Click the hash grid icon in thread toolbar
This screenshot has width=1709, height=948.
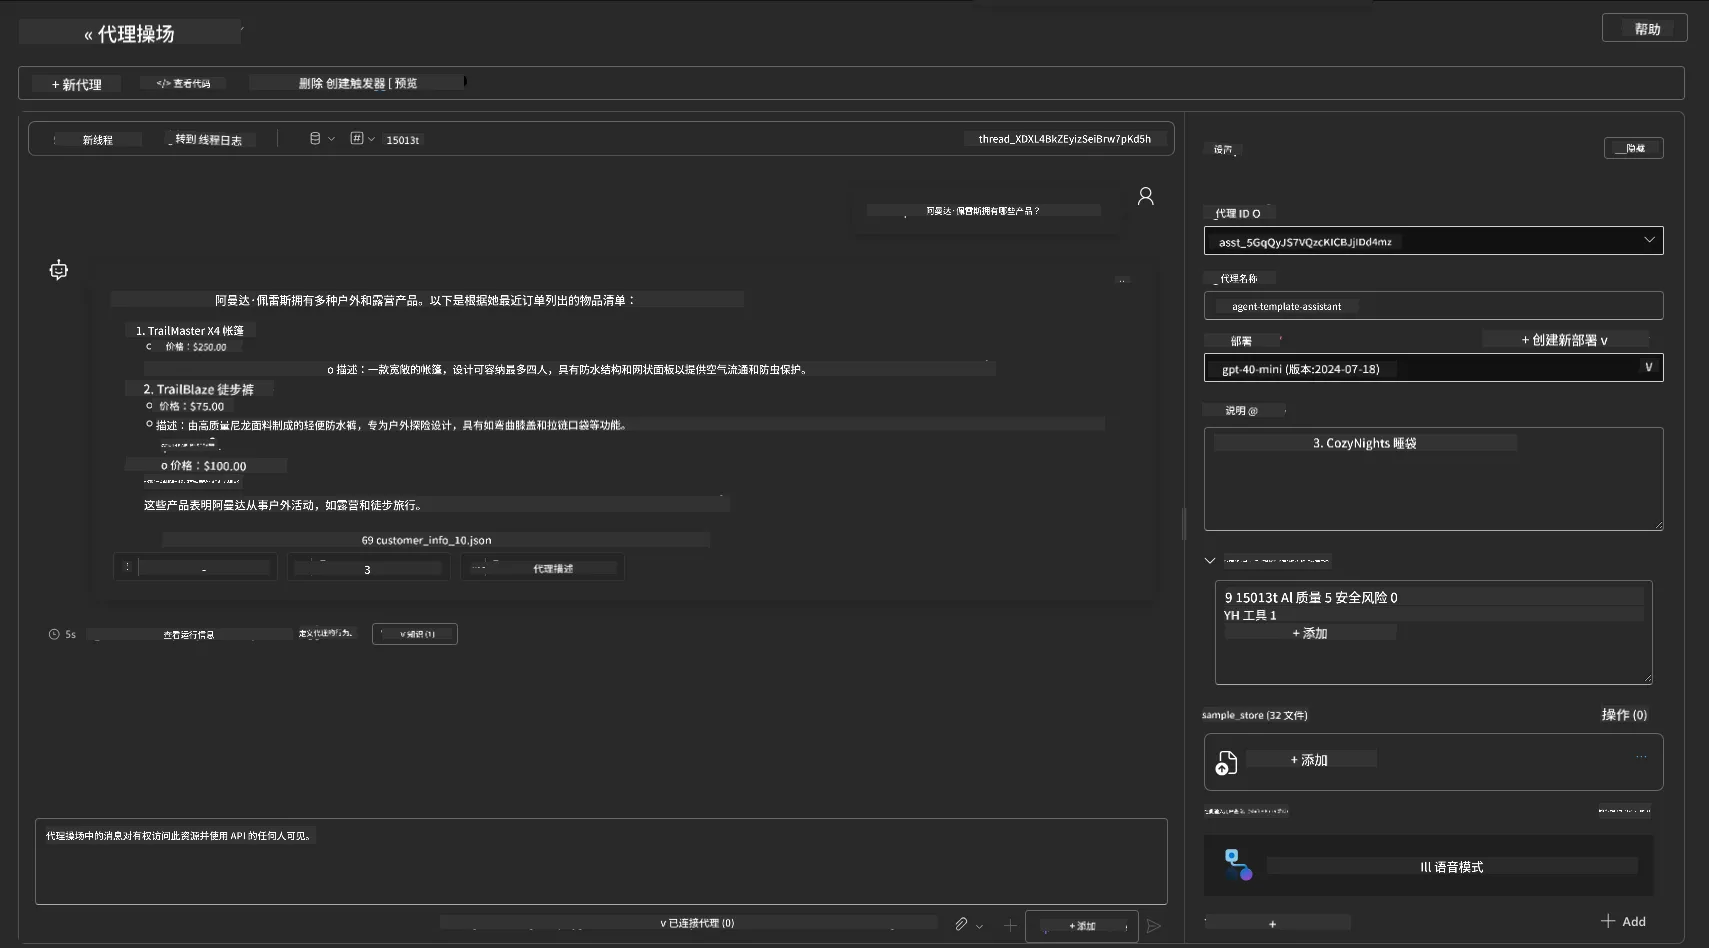pyautogui.click(x=357, y=139)
